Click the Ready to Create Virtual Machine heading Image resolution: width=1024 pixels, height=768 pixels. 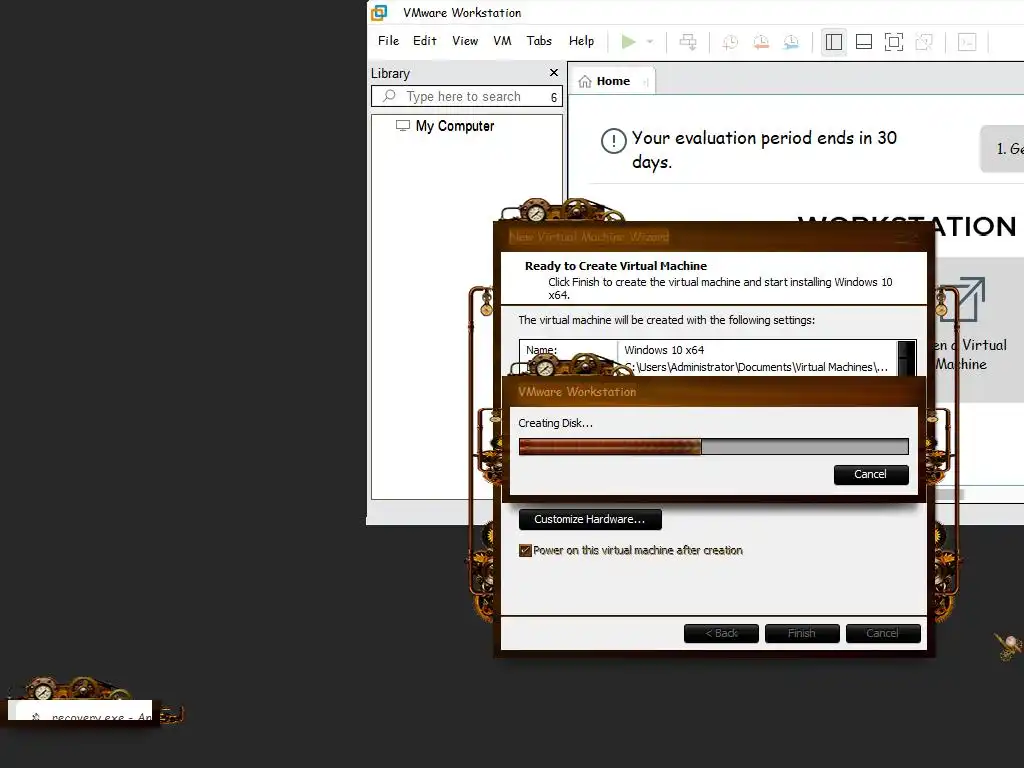tap(615, 266)
